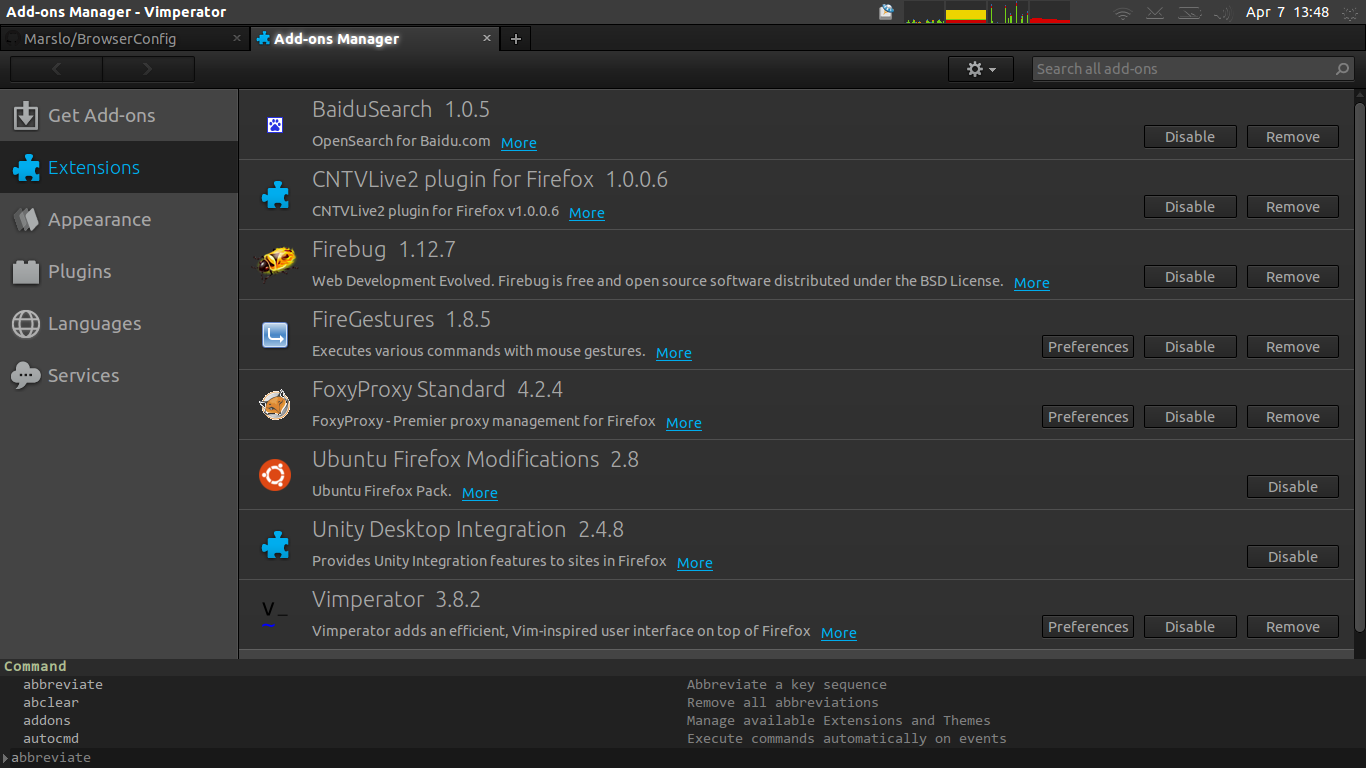Click the BaiduSearch paw icon
Image resolution: width=1366 pixels, height=768 pixels.
[x=275, y=125]
